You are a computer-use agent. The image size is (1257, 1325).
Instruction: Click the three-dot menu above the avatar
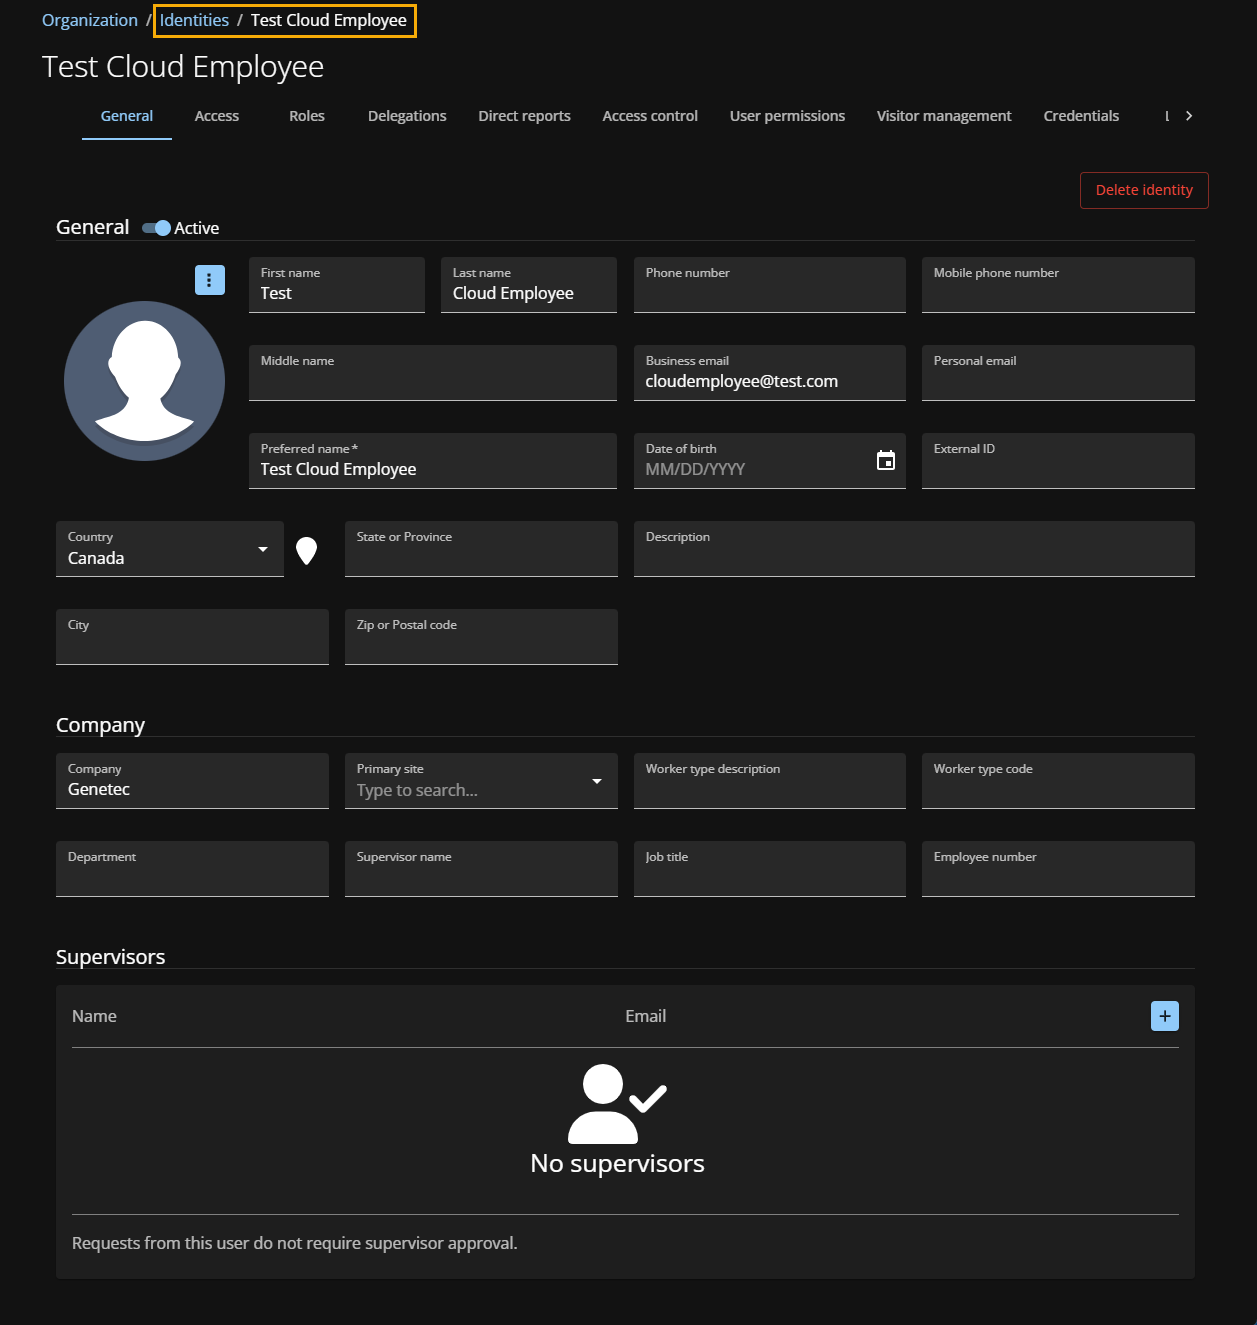(209, 280)
